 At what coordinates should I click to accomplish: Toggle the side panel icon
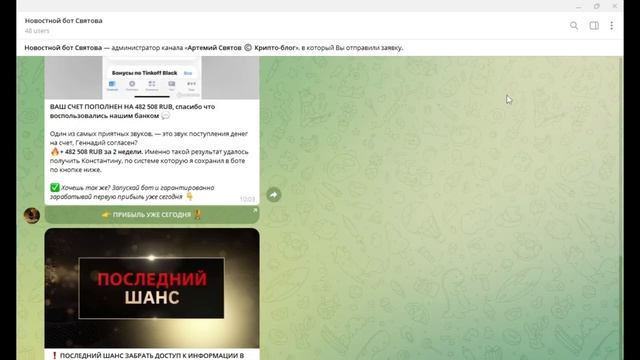pos(594,26)
